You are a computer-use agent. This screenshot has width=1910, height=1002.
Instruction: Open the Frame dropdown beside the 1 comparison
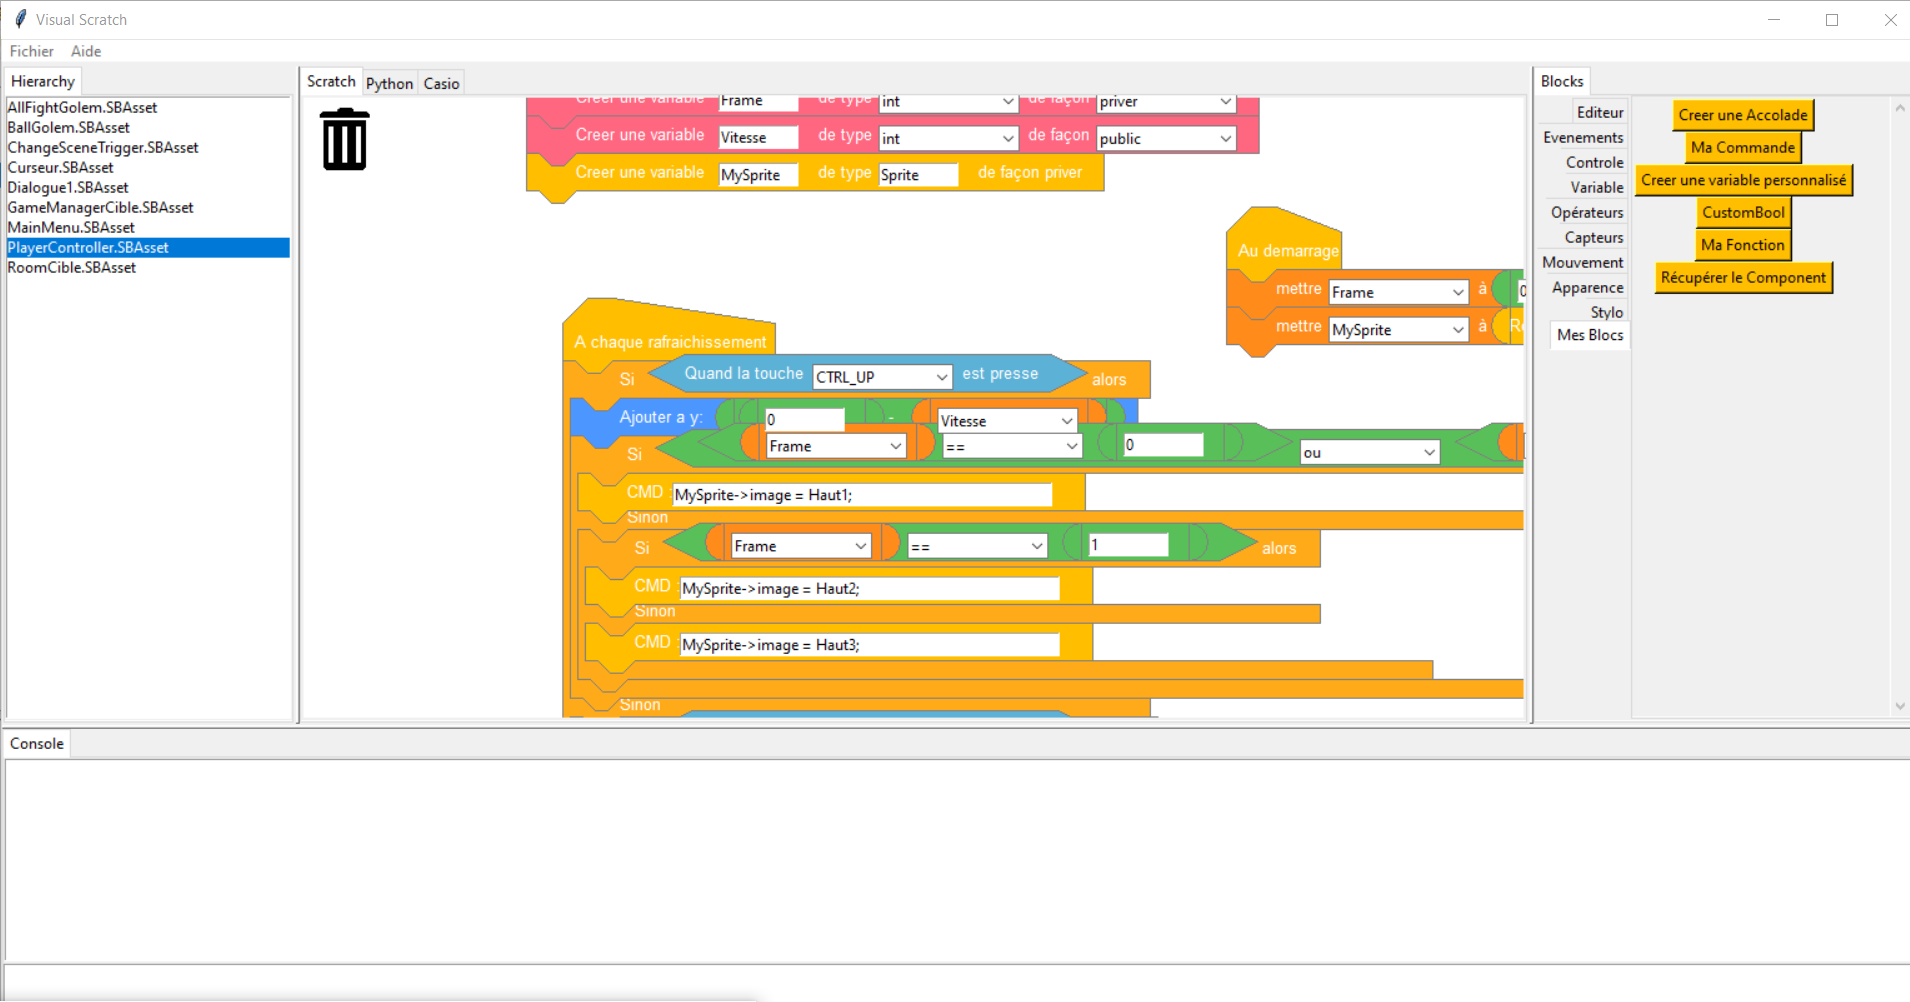click(801, 546)
